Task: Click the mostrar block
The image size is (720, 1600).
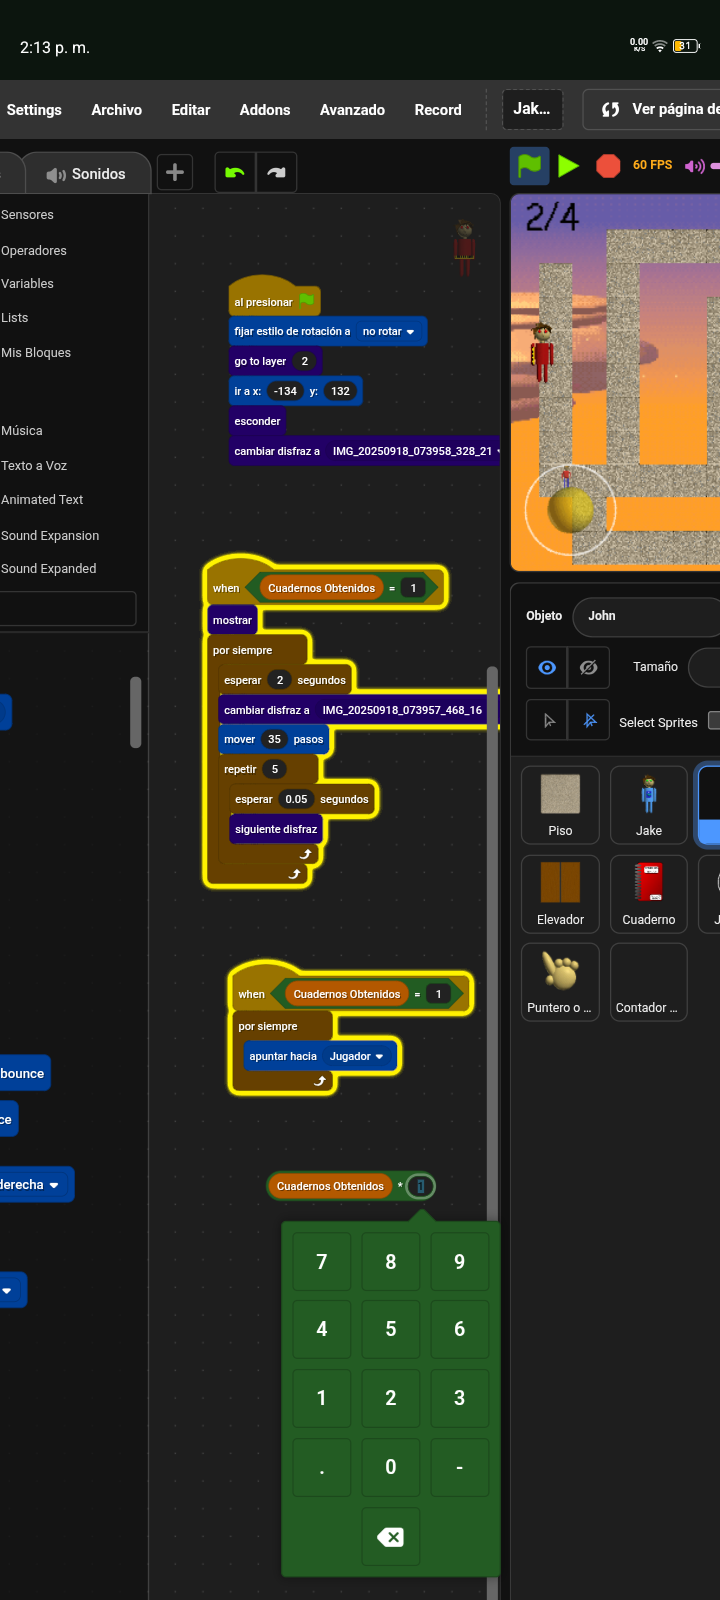Action: pos(232,620)
